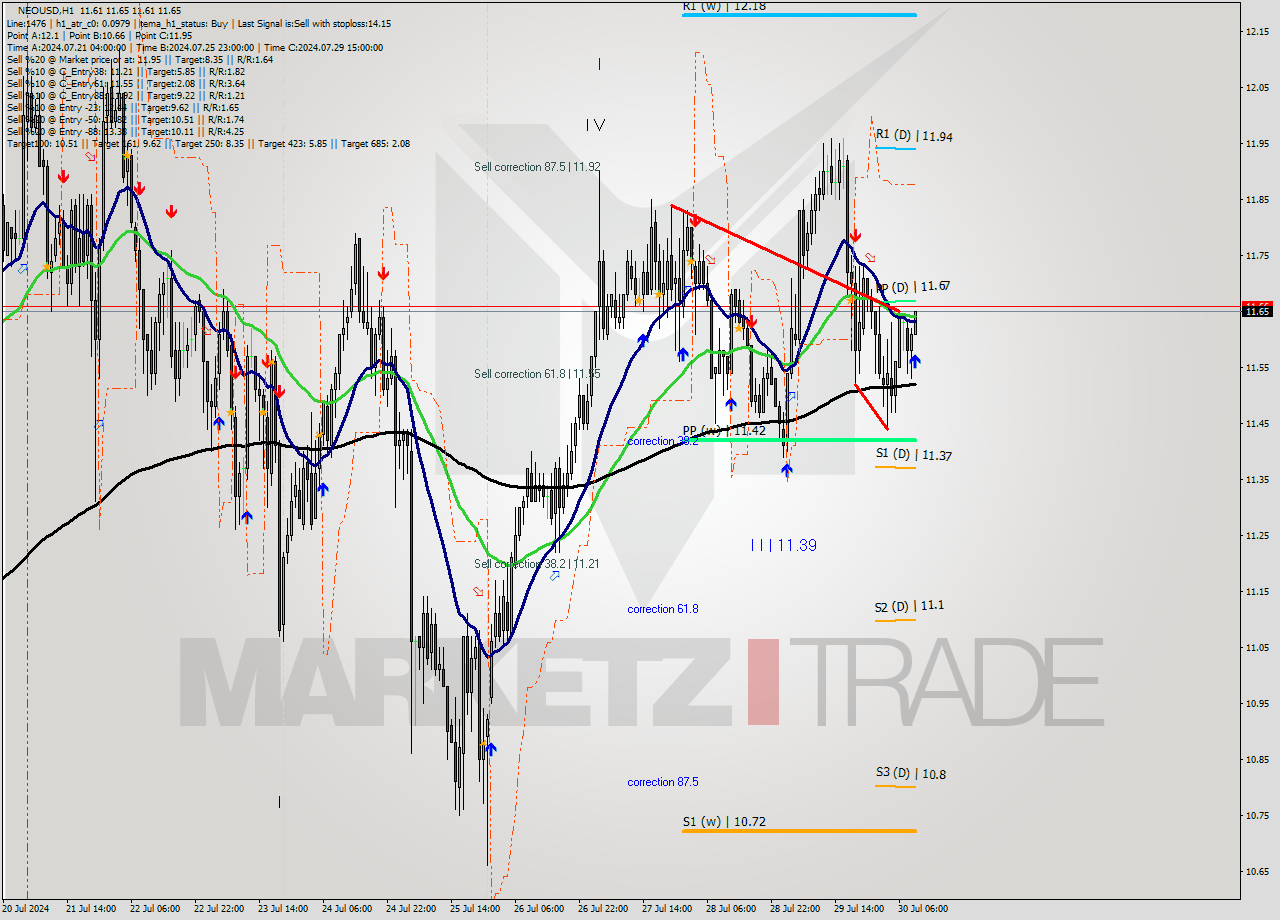Click the 12.15 price axis value

click(x=1258, y=32)
